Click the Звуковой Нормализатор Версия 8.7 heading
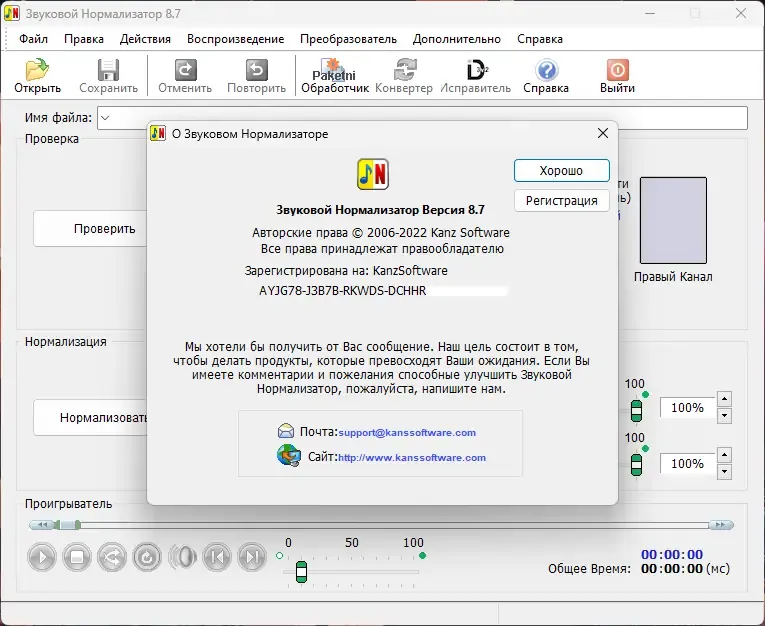The height and width of the screenshot is (626, 765). tap(381, 210)
